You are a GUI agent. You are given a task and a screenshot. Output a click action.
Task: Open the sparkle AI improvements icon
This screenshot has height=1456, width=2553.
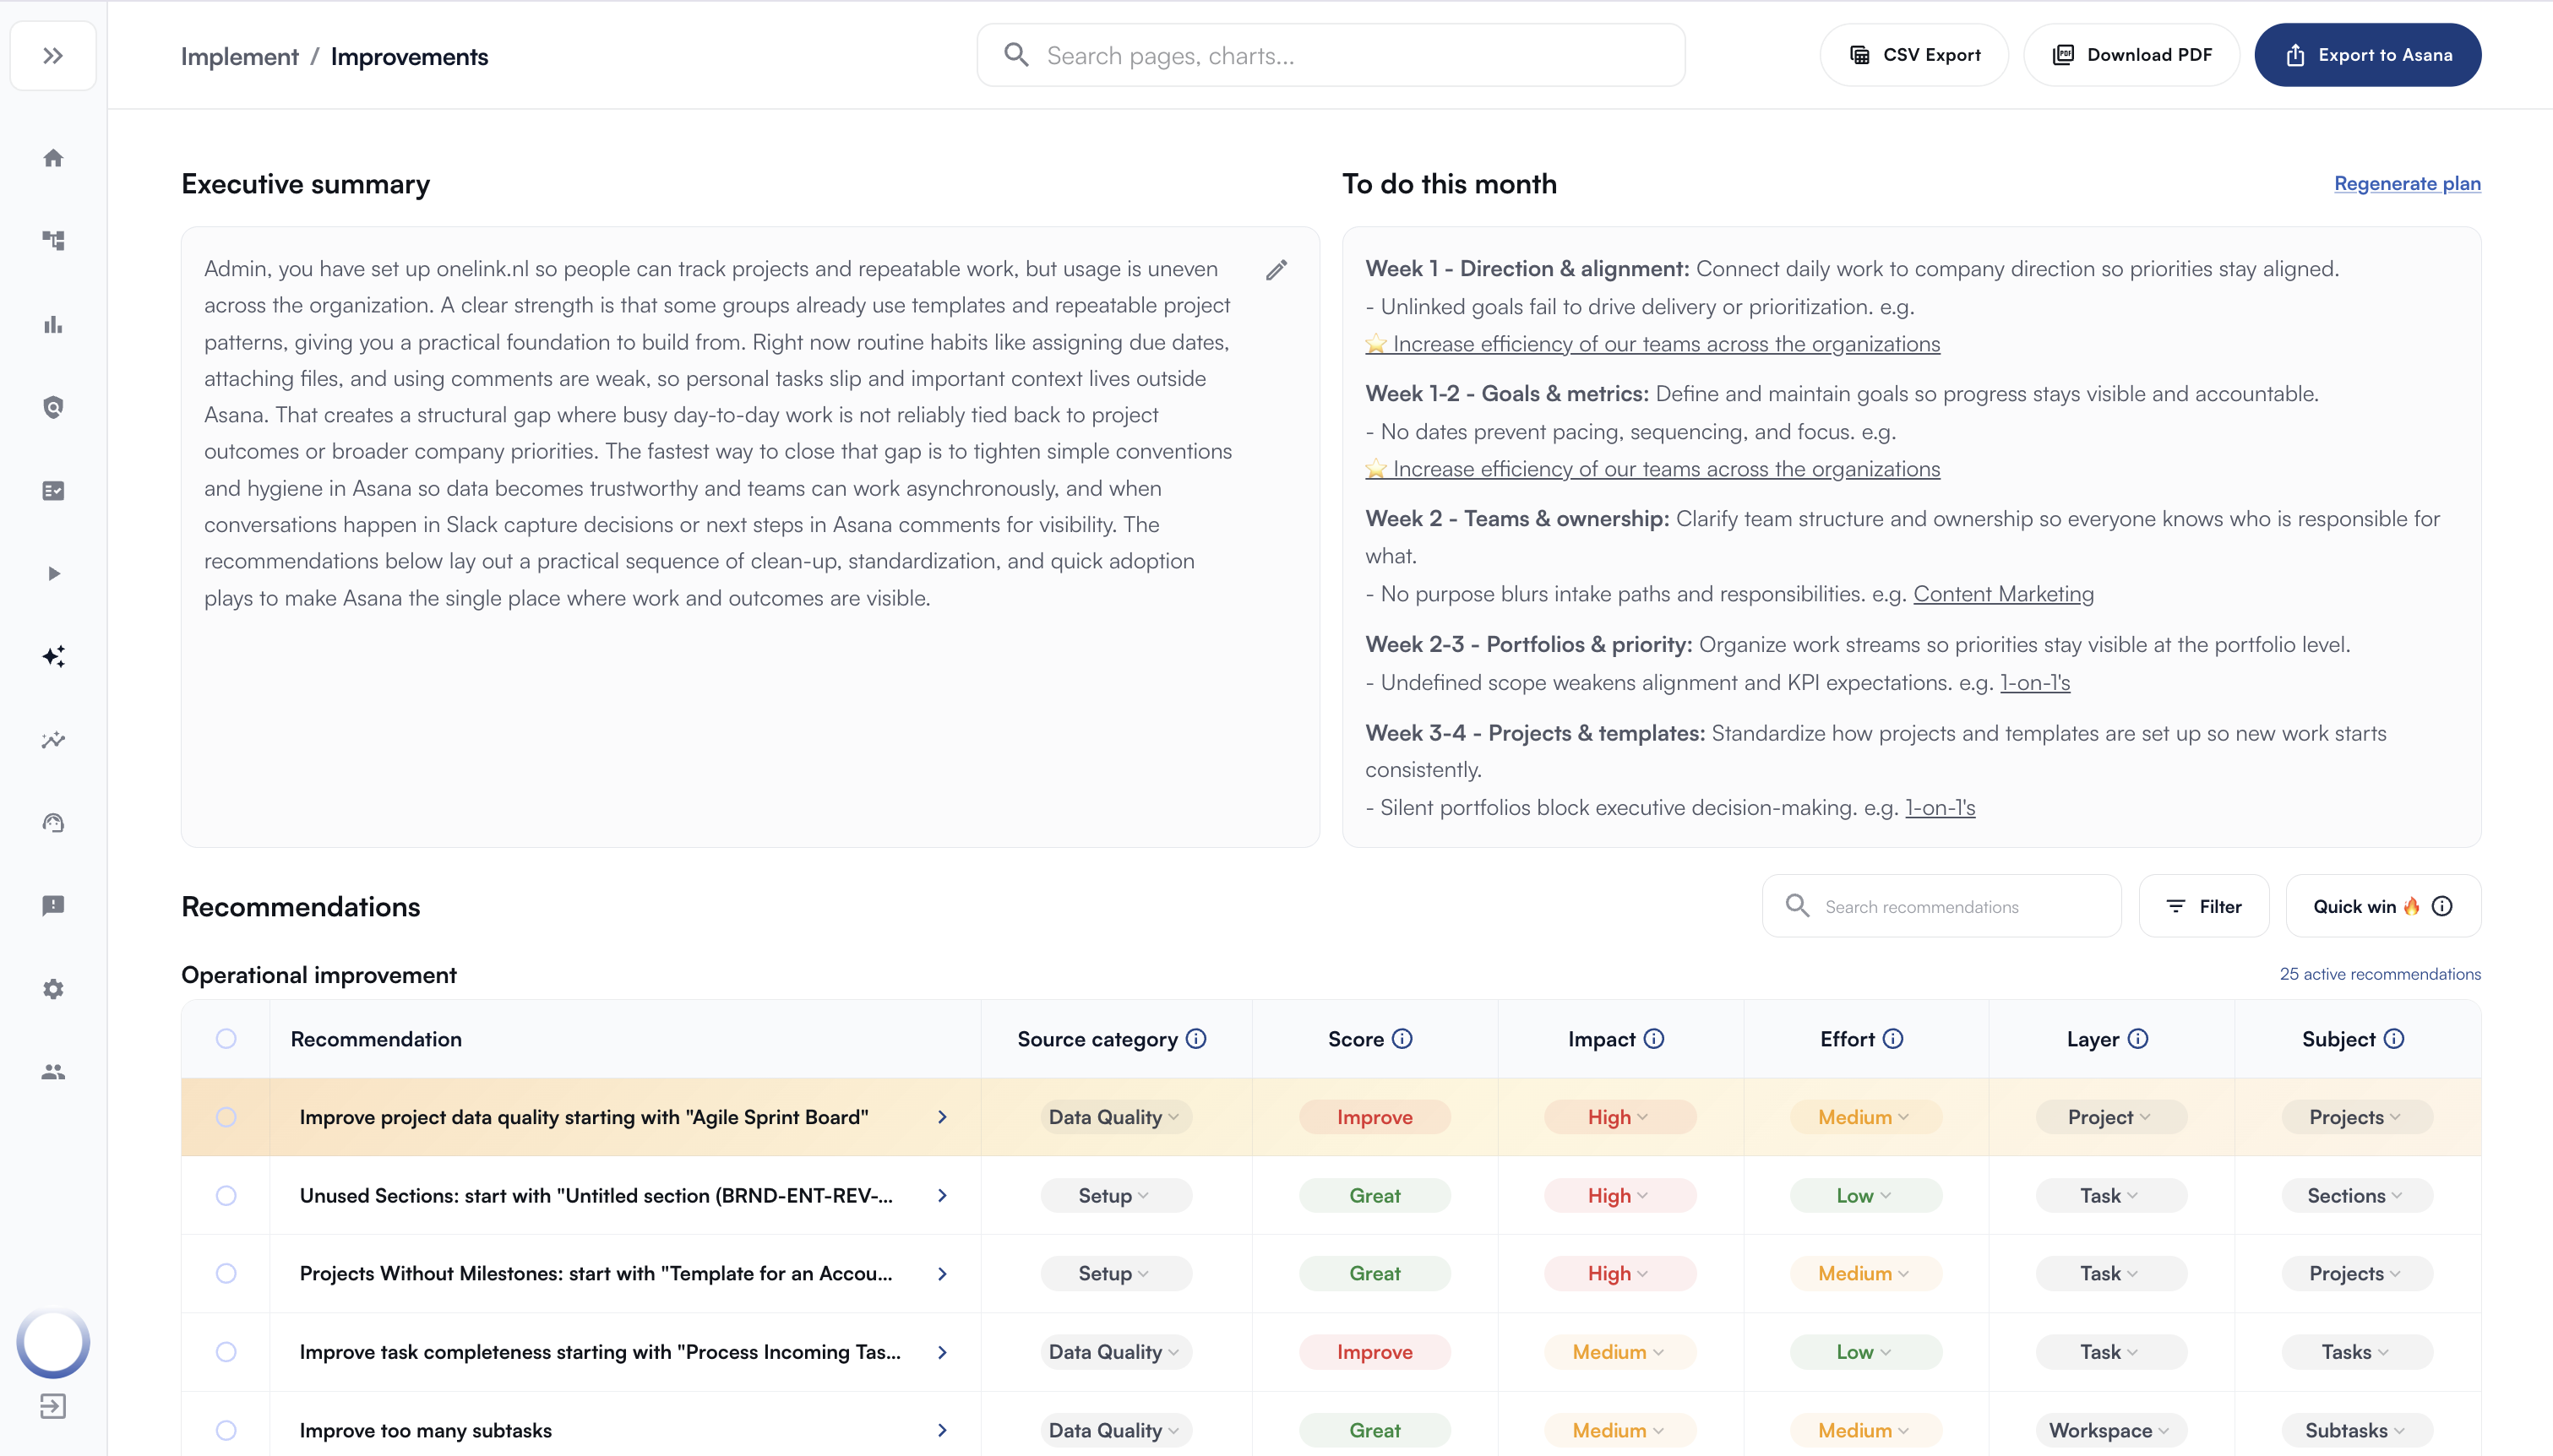pyautogui.click(x=53, y=657)
